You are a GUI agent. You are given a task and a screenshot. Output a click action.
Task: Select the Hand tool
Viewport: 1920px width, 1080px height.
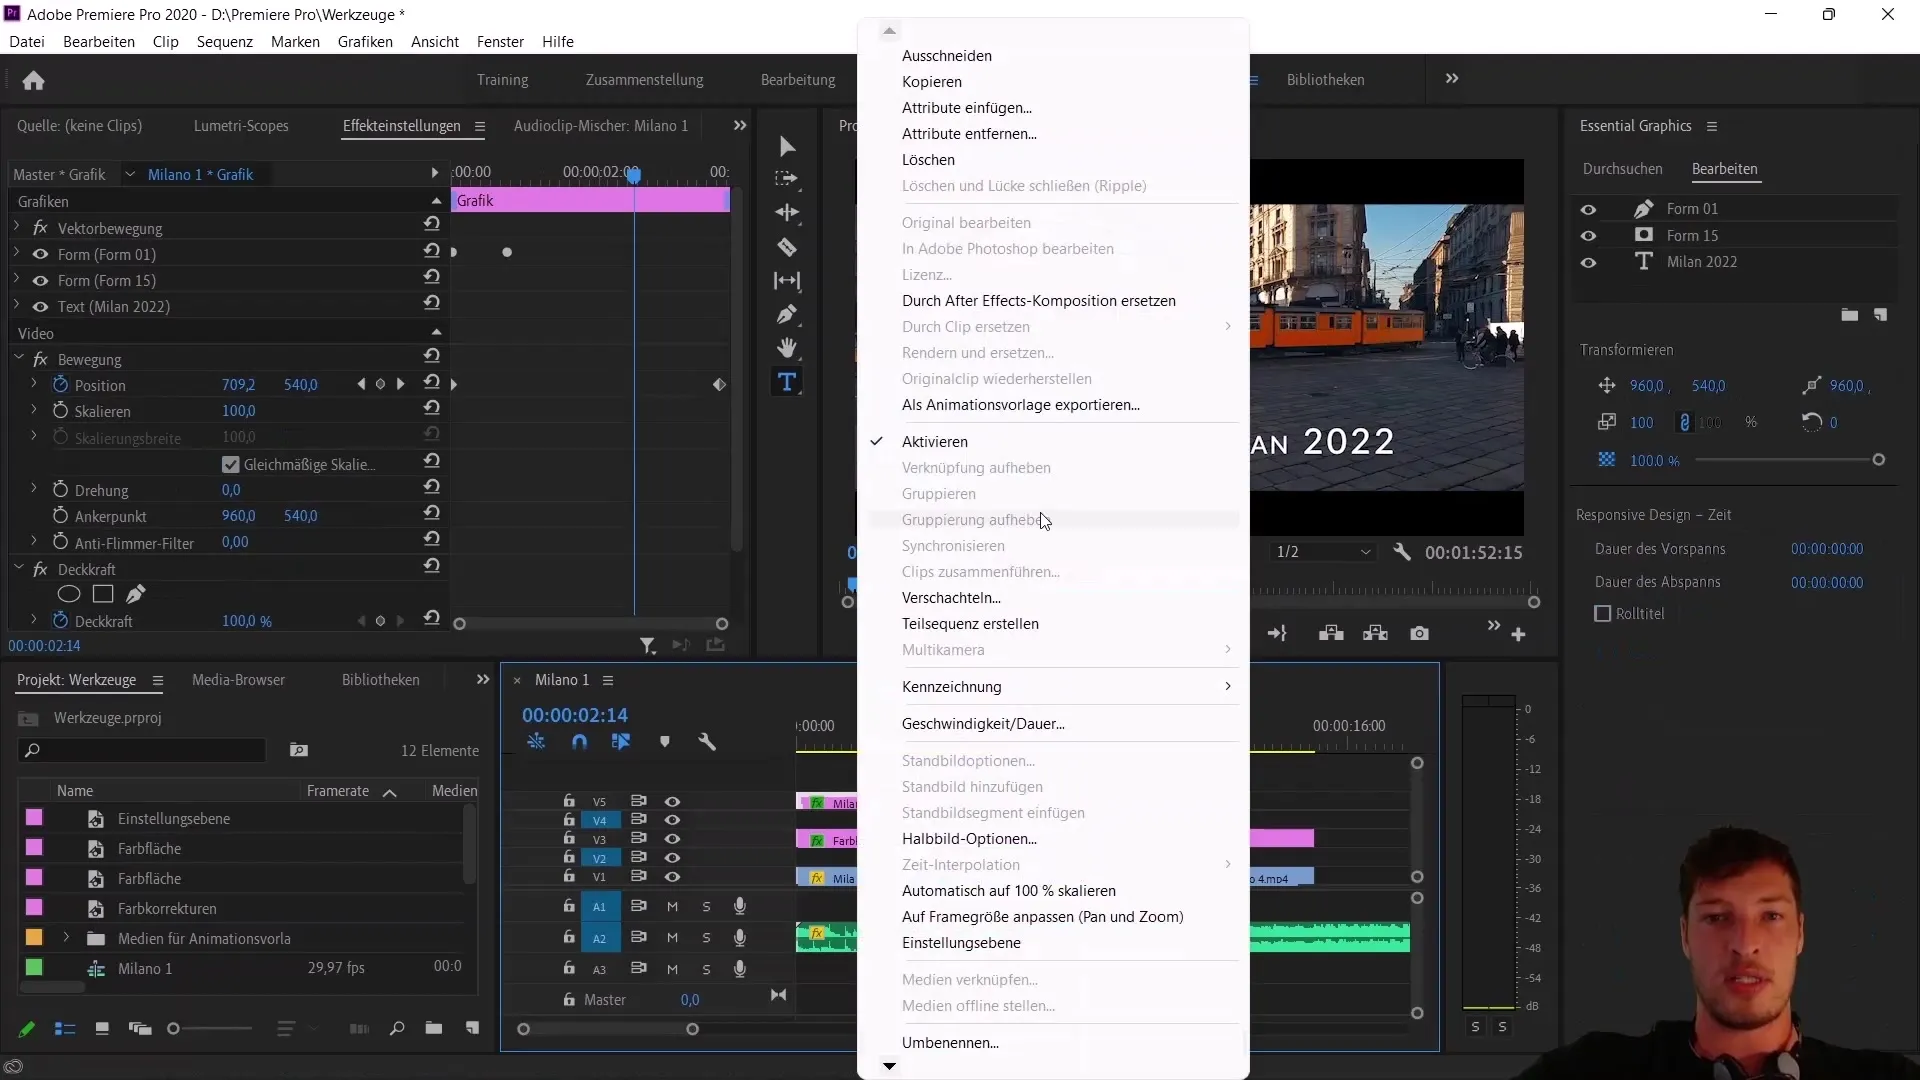click(x=787, y=348)
